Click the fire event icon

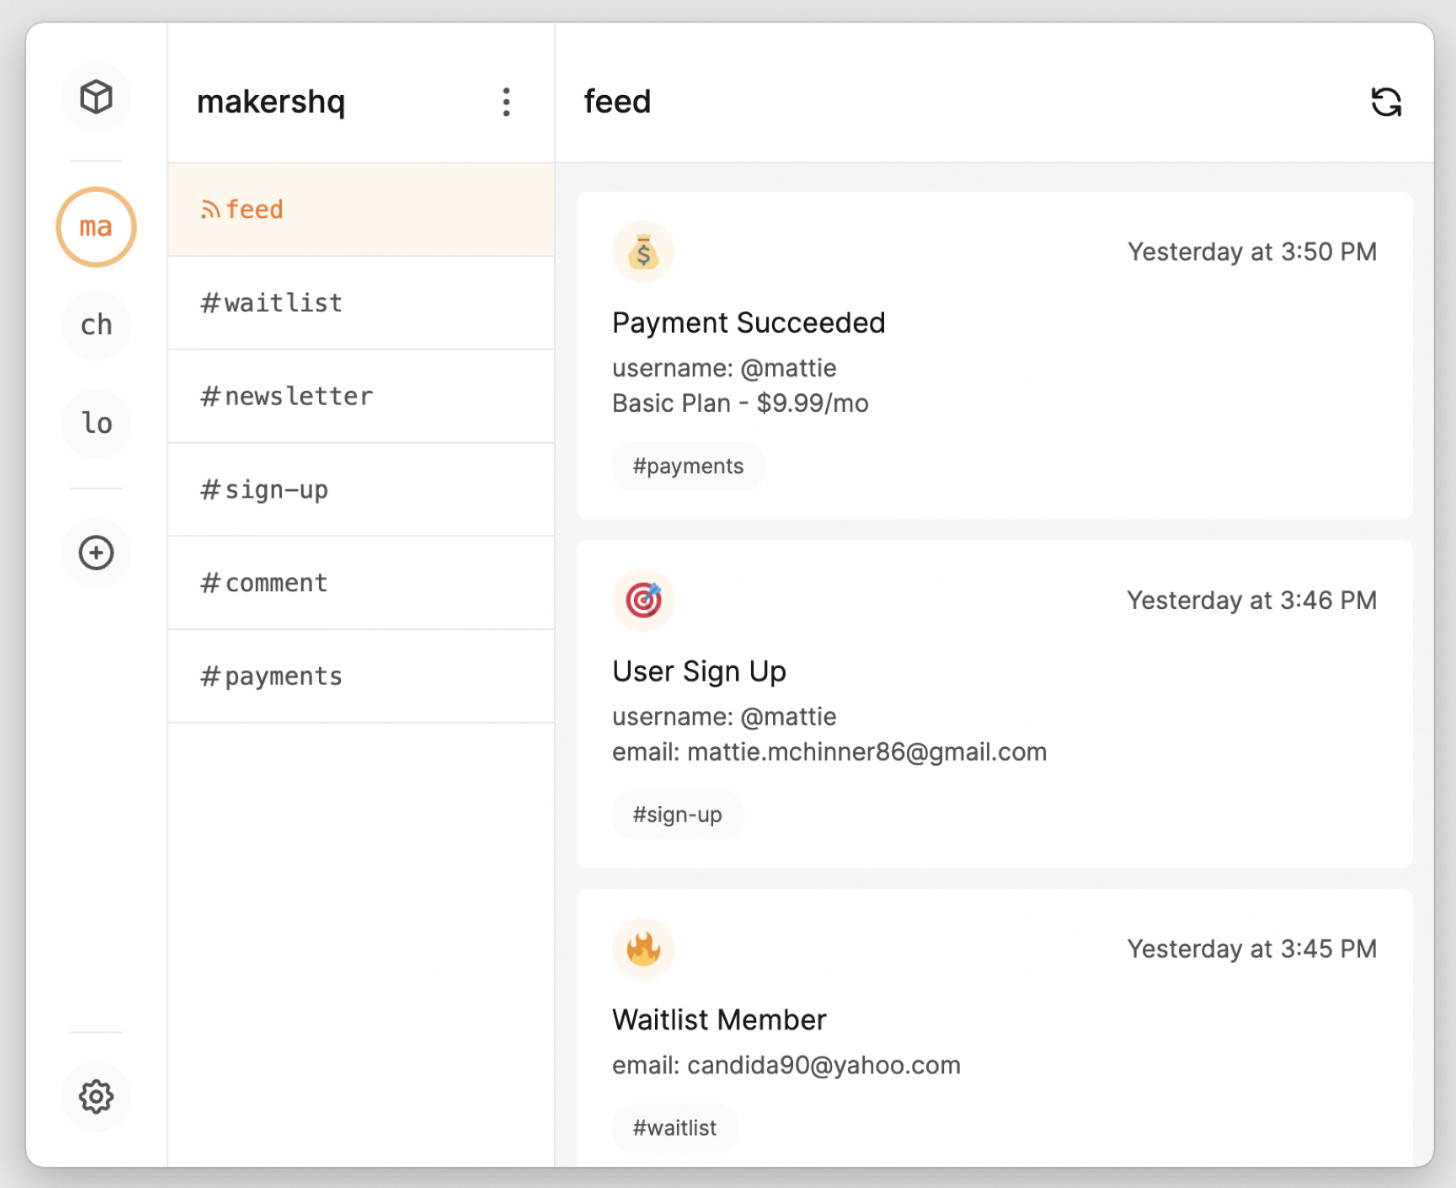(x=643, y=949)
